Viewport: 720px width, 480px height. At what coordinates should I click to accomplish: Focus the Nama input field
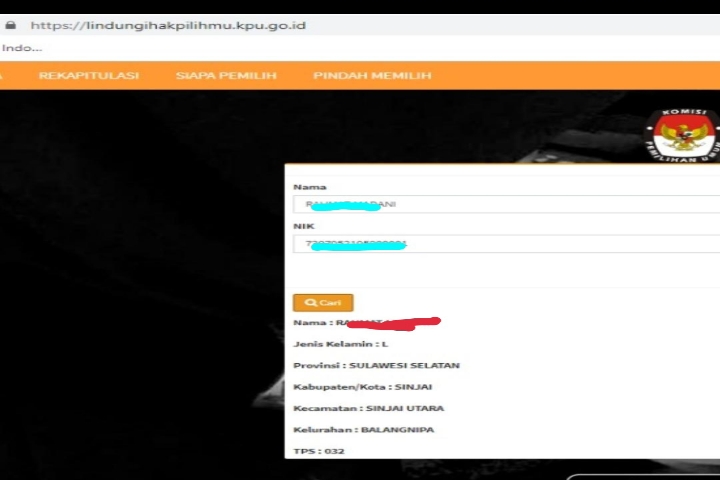506,204
